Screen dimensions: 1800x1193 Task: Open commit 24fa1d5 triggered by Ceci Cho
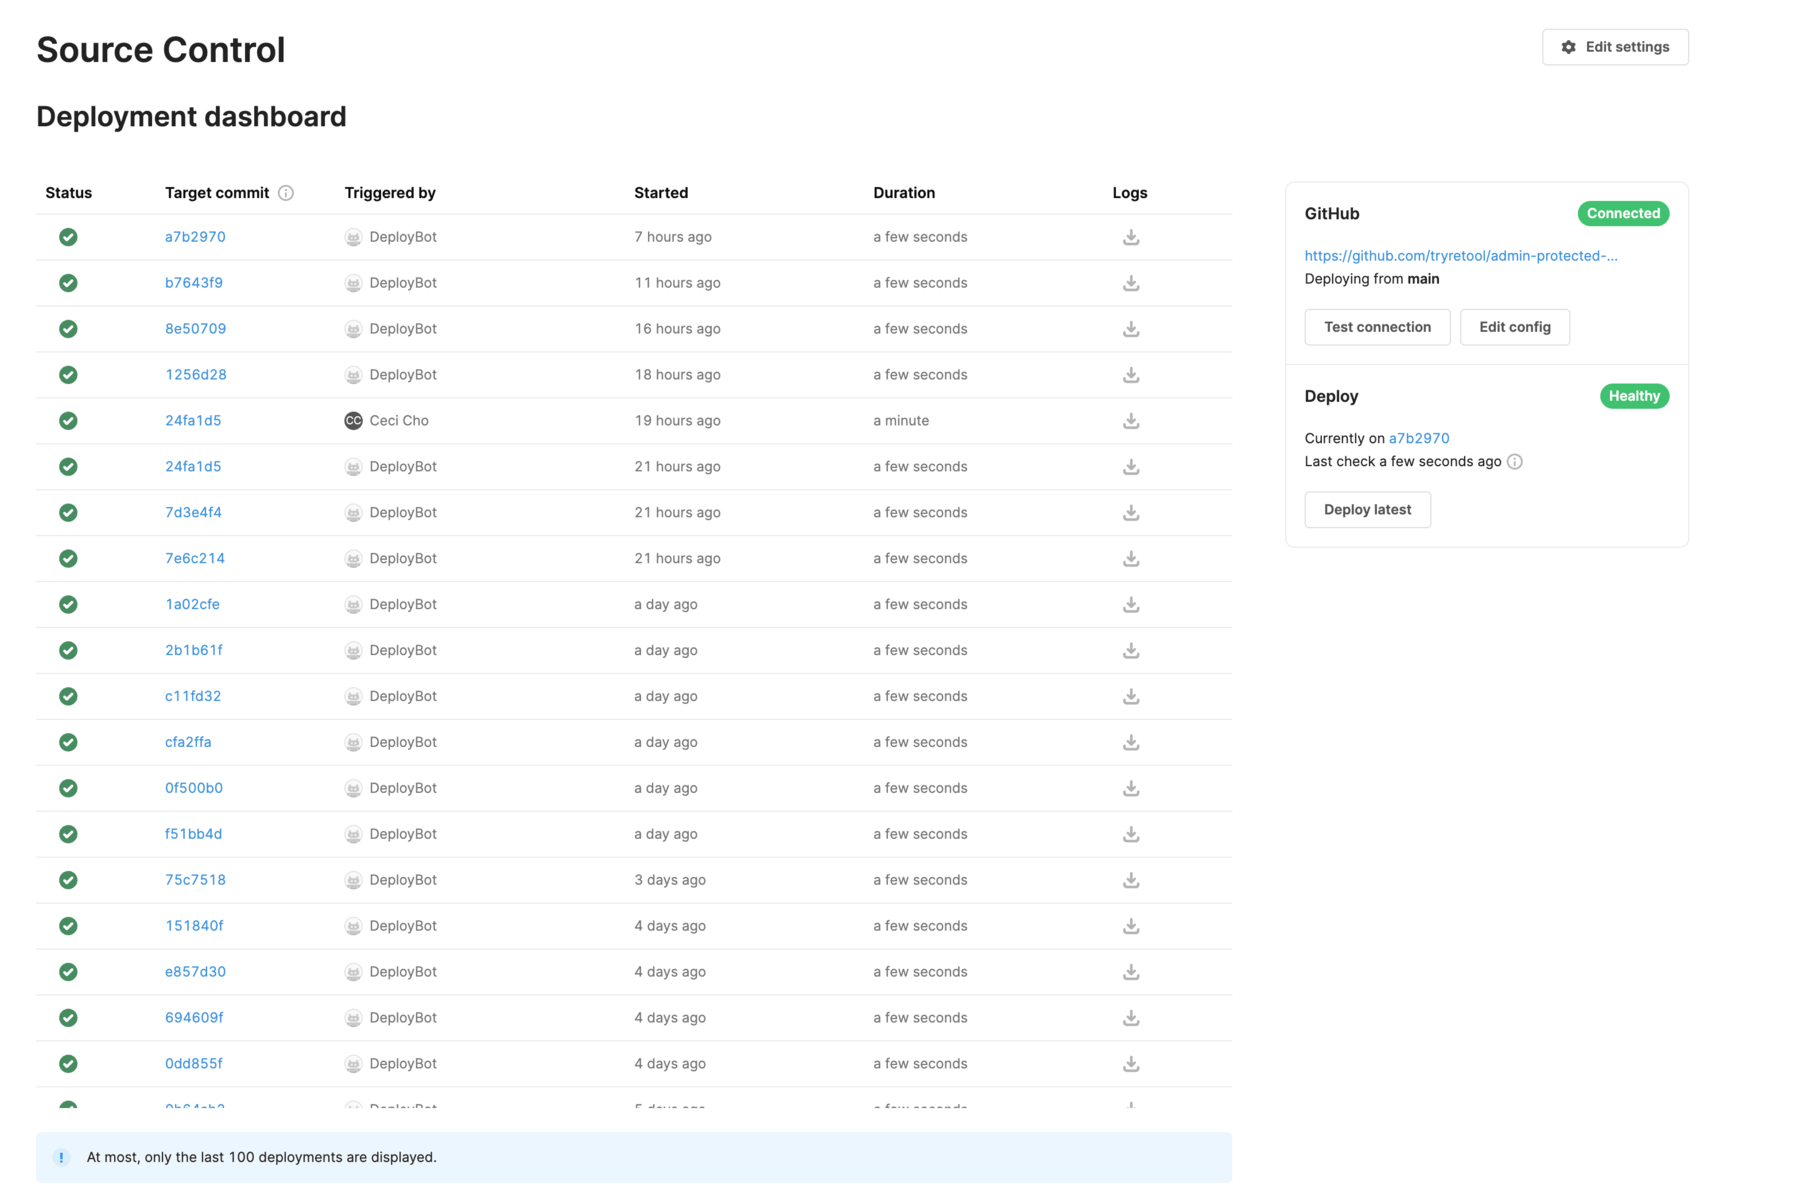pos(193,421)
